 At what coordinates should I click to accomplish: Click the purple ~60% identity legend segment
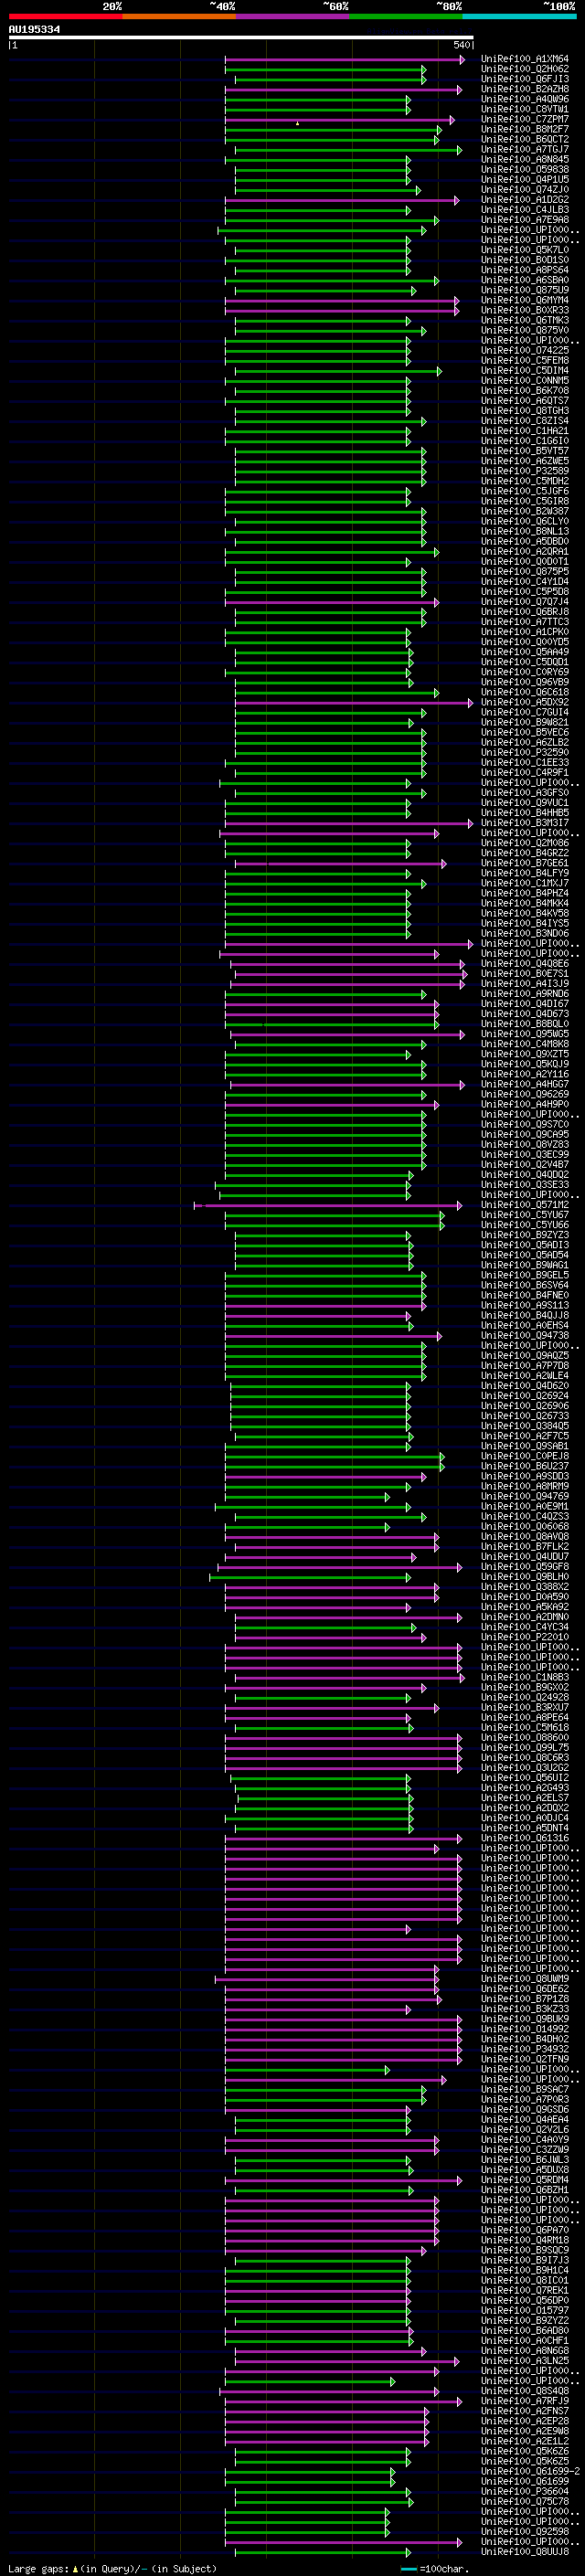click(x=293, y=16)
